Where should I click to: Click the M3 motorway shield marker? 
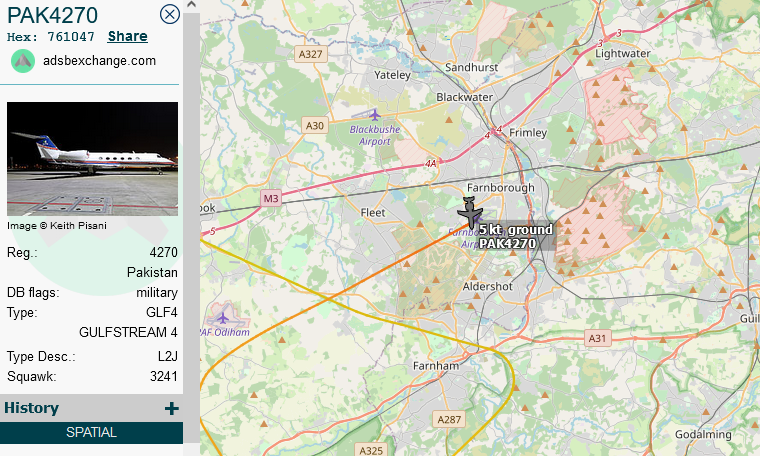pos(271,198)
